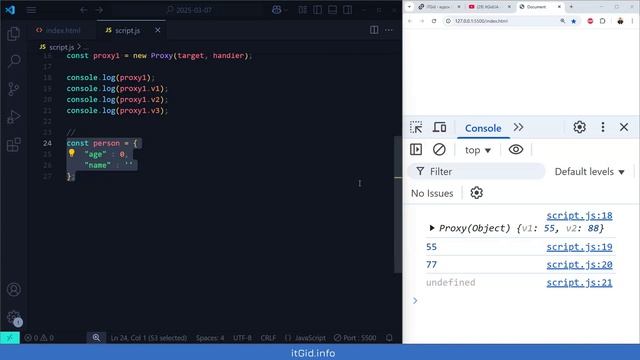
Task: Open the Manage gear in the VS Code activity bar
Action: coord(13,317)
